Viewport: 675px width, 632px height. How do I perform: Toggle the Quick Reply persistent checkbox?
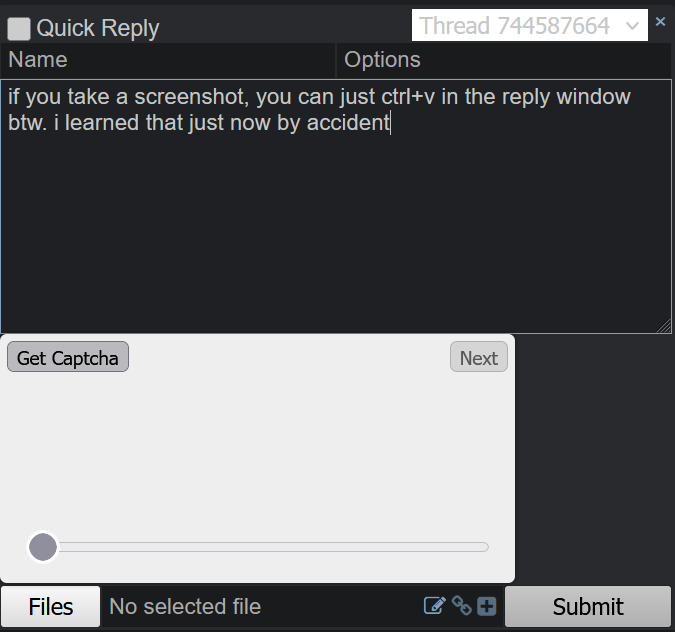pyautogui.click(x=19, y=29)
